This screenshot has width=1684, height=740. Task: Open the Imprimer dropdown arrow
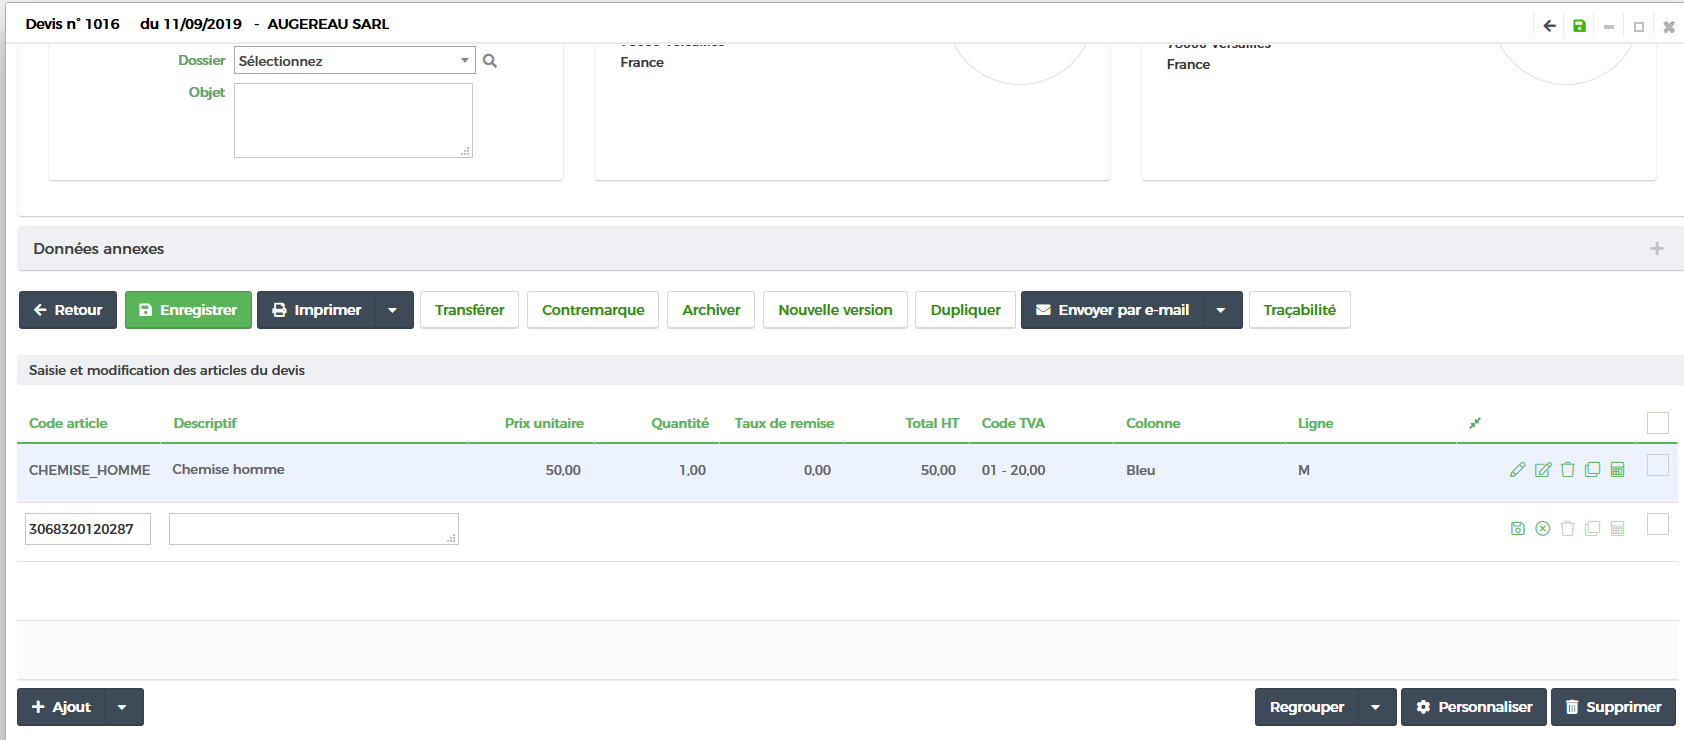(x=393, y=310)
